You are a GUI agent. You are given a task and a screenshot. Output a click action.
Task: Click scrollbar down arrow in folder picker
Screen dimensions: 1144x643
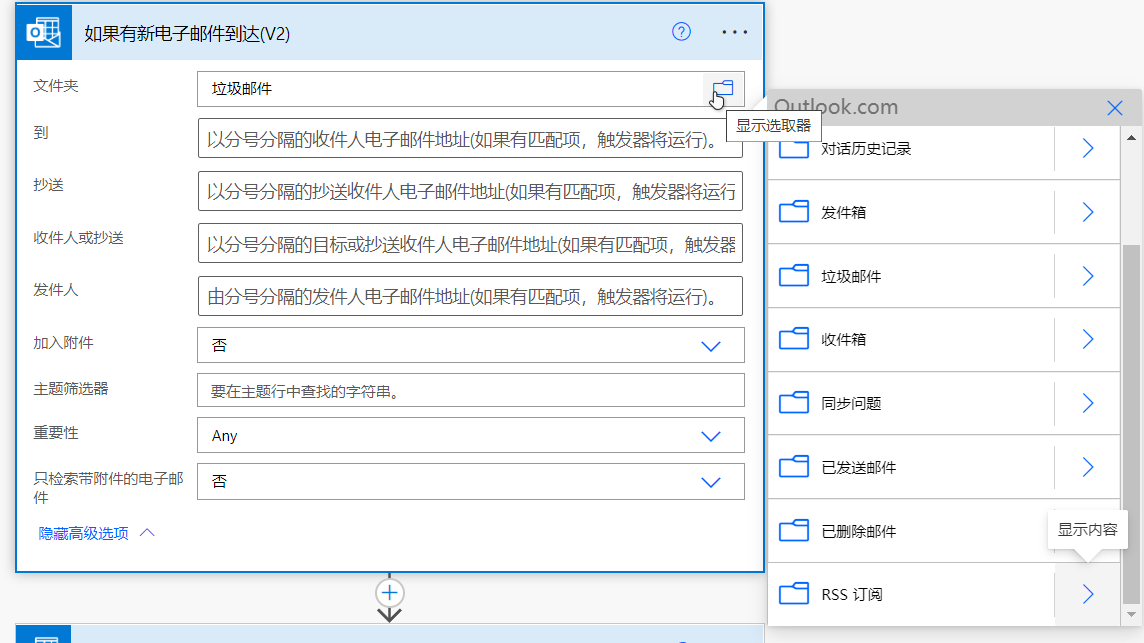point(1131,615)
